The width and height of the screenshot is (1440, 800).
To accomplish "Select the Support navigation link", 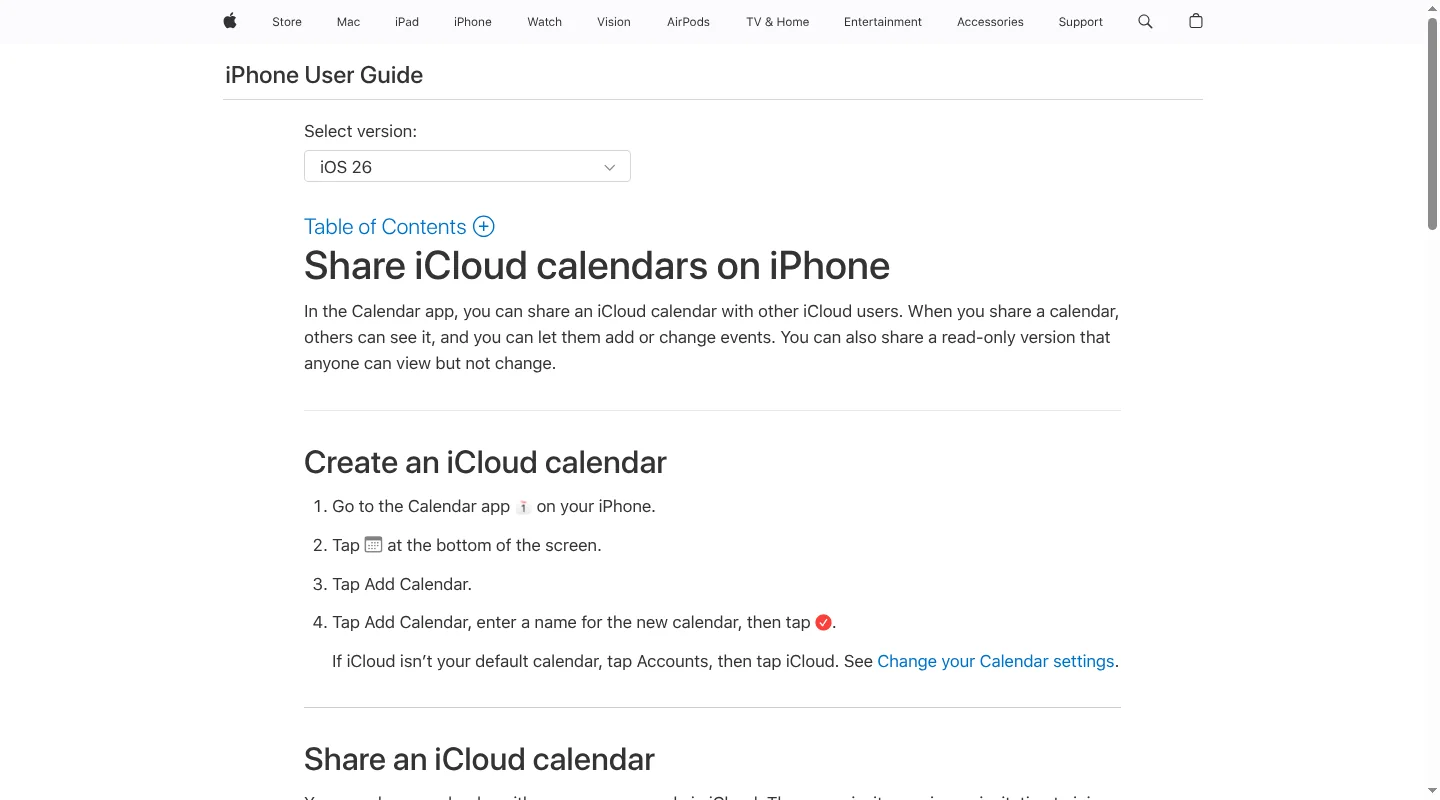I will pos(1080,21).
